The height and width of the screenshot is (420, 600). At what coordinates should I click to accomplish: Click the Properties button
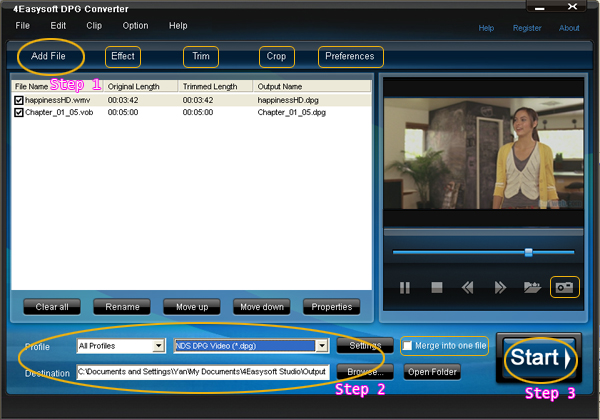point(332,307)
